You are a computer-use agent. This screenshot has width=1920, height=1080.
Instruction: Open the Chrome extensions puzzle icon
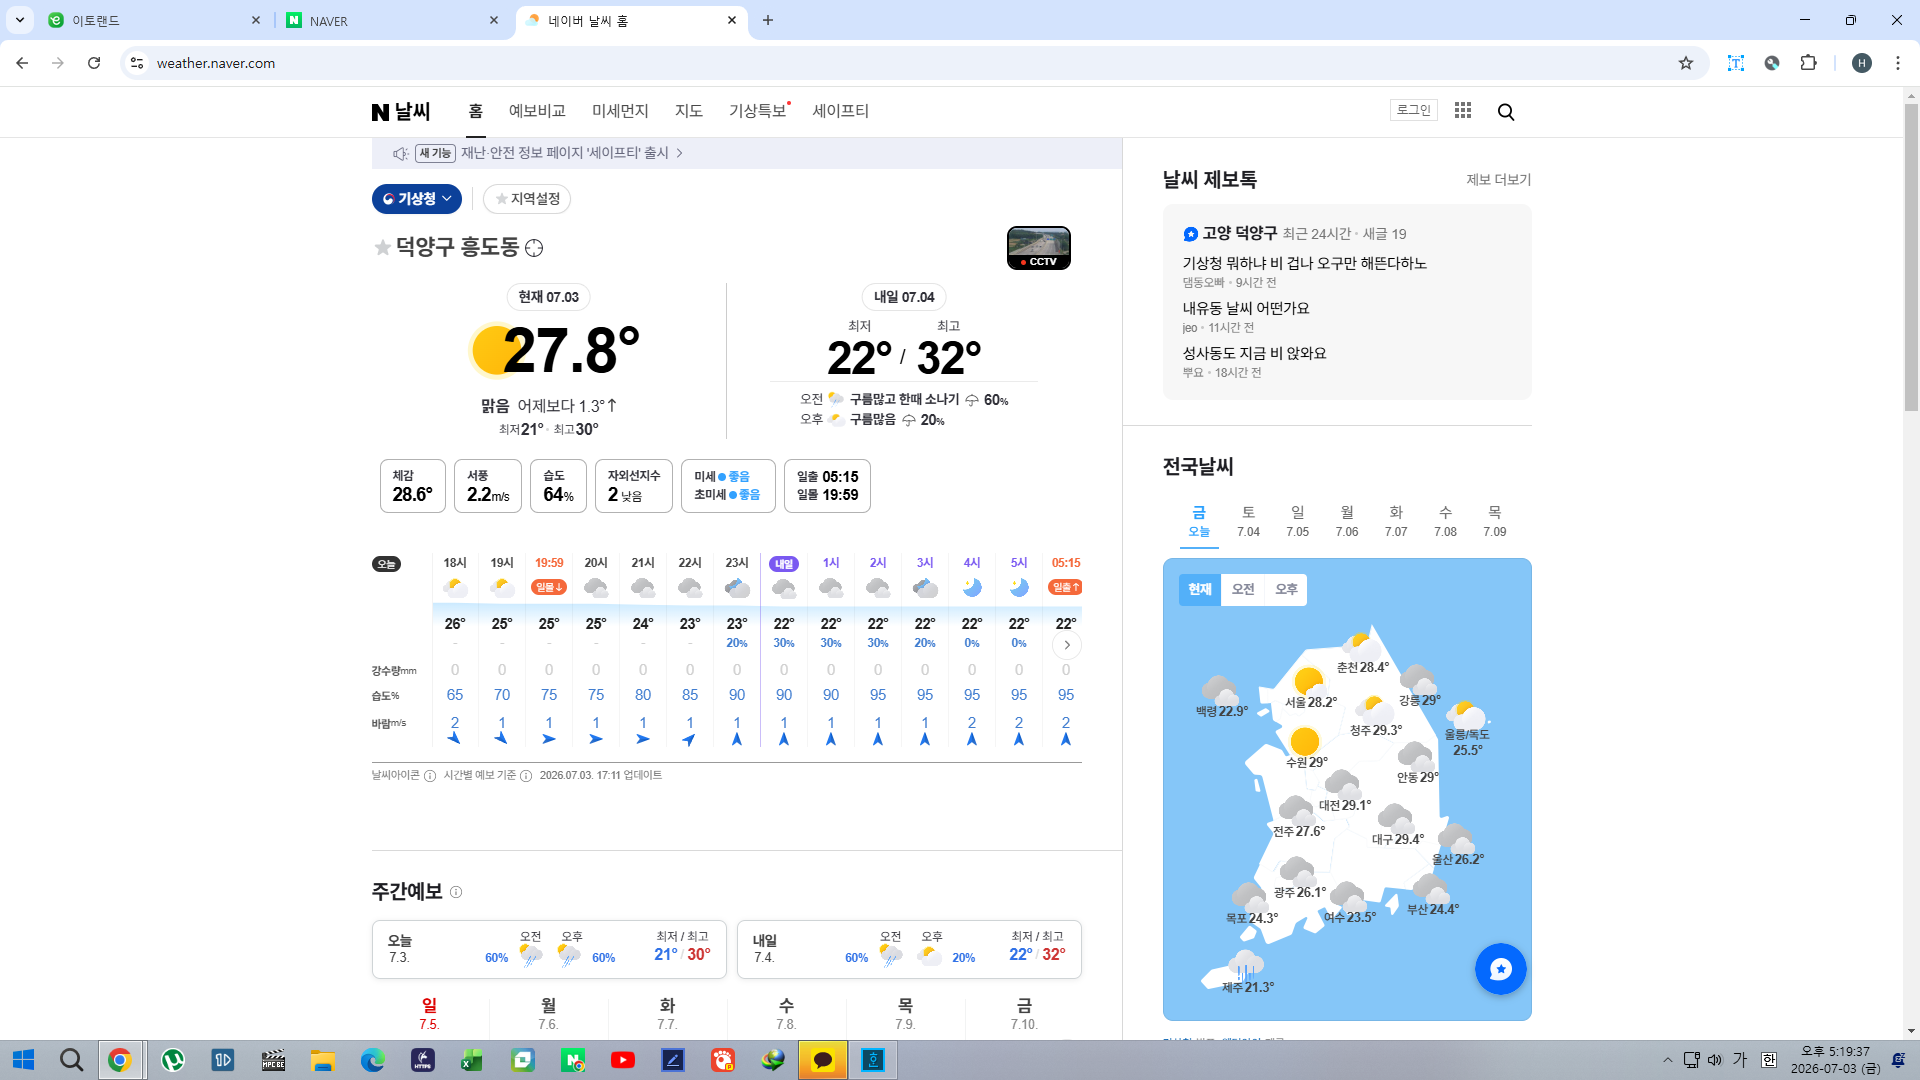pos(1808,63)
